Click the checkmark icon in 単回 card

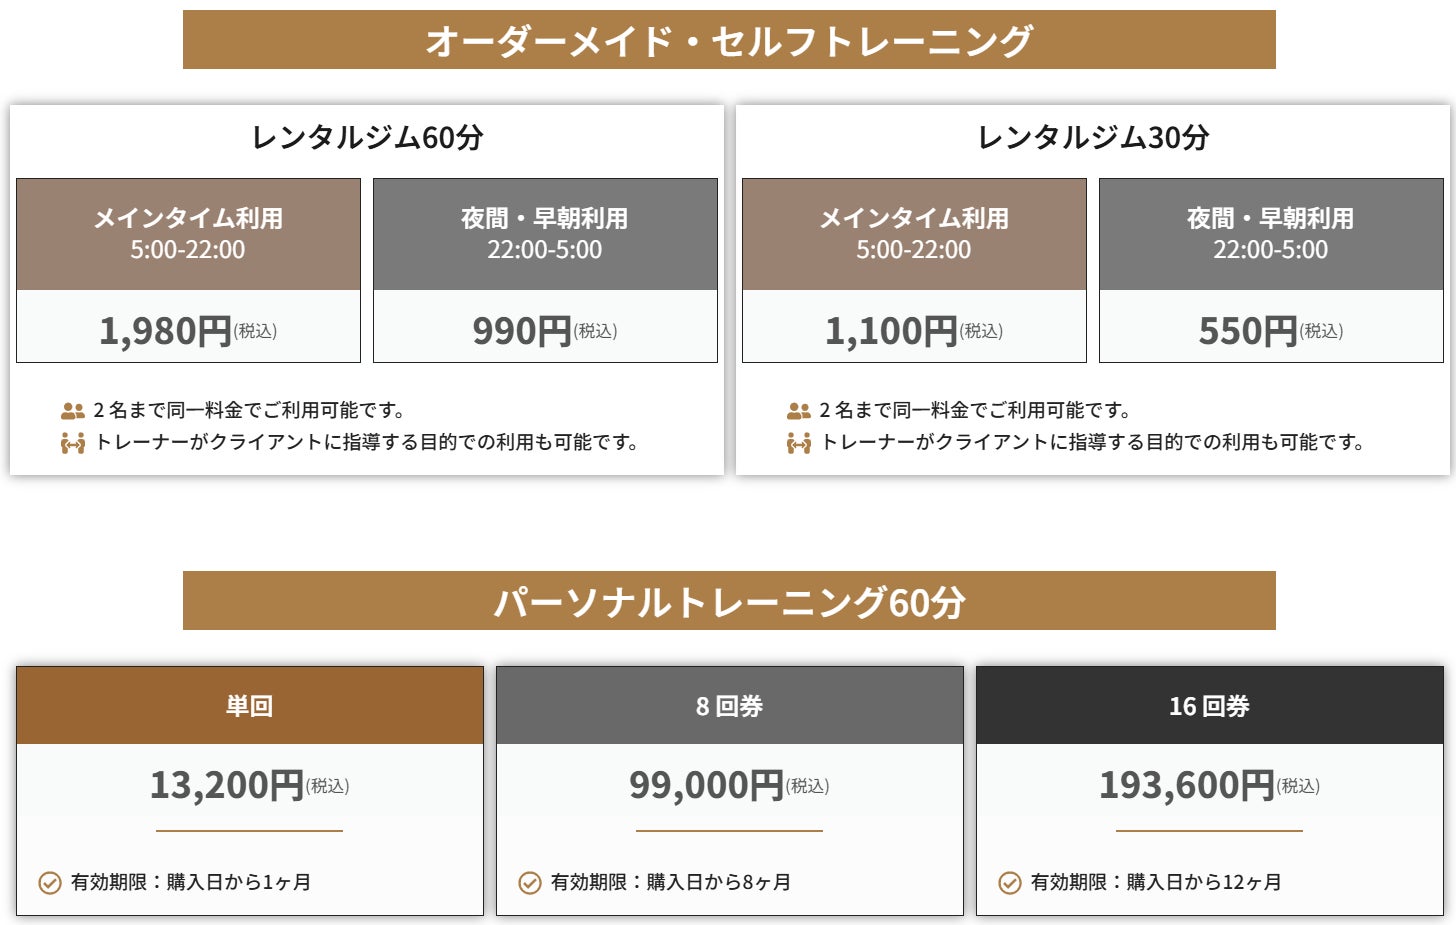click(x=50, y=883)
